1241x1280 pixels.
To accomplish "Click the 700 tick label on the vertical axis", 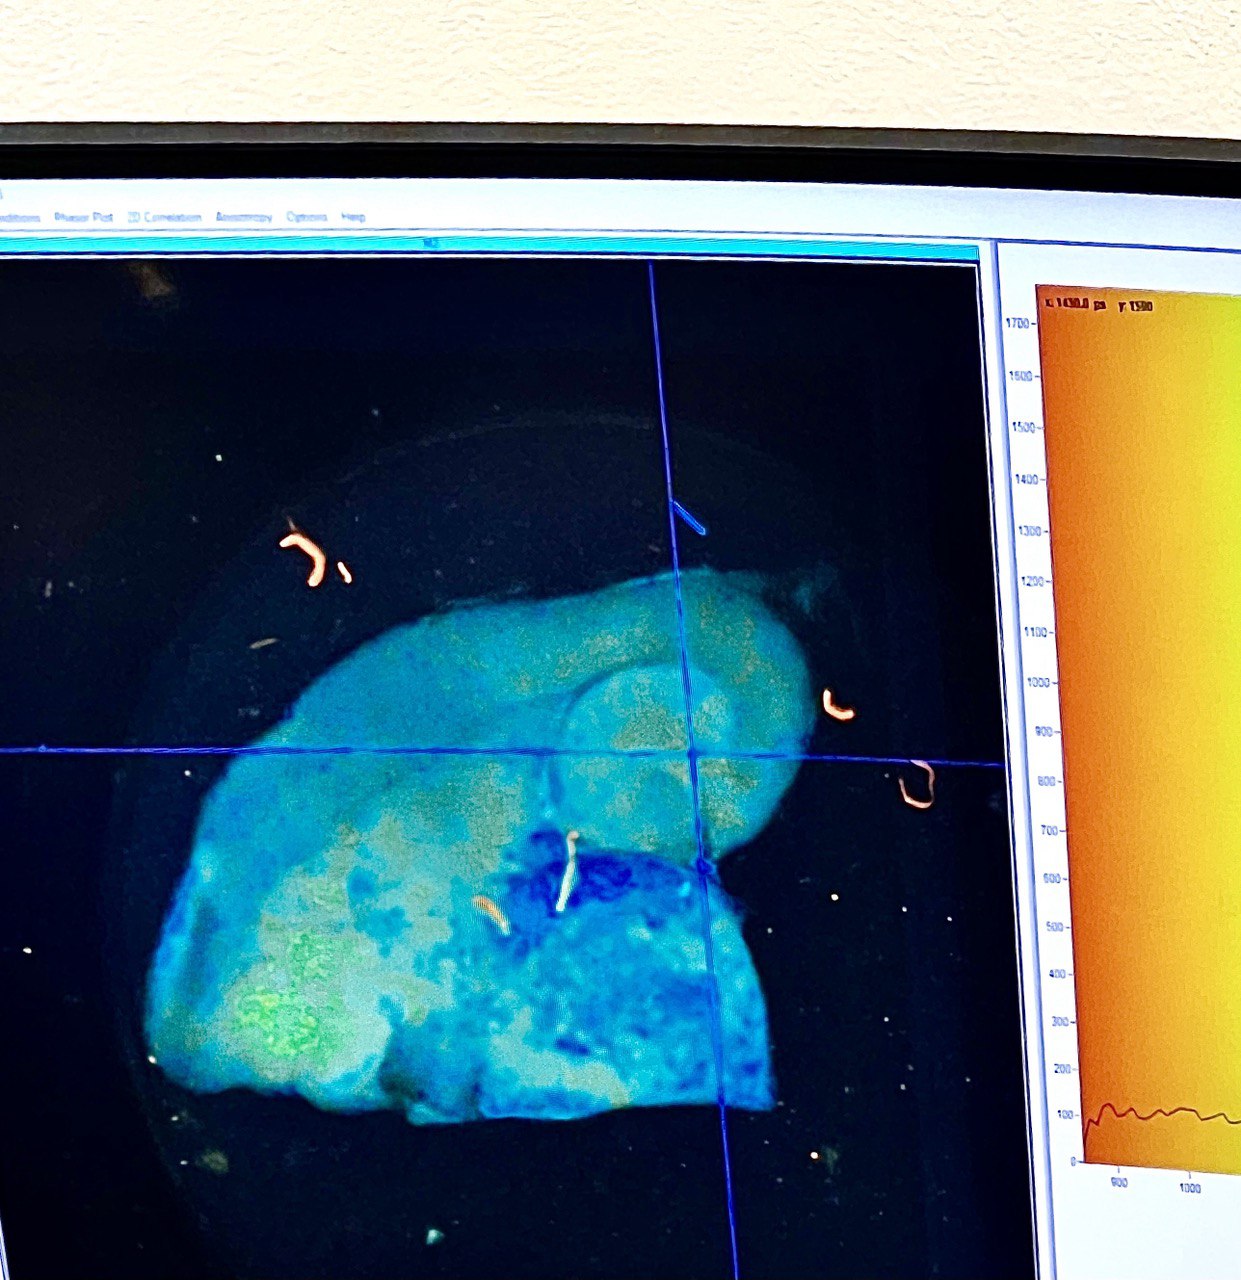I will point(1047,830).
